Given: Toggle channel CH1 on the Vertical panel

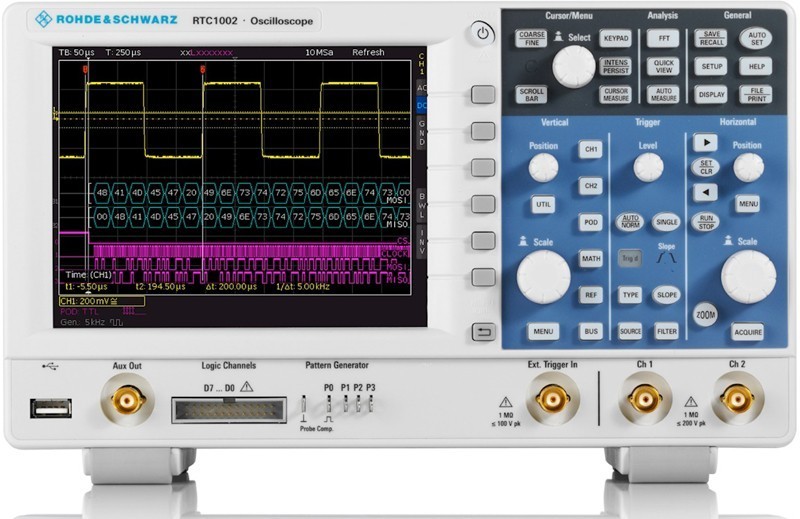Looking at the screenshot, I should tap(591, 149).
